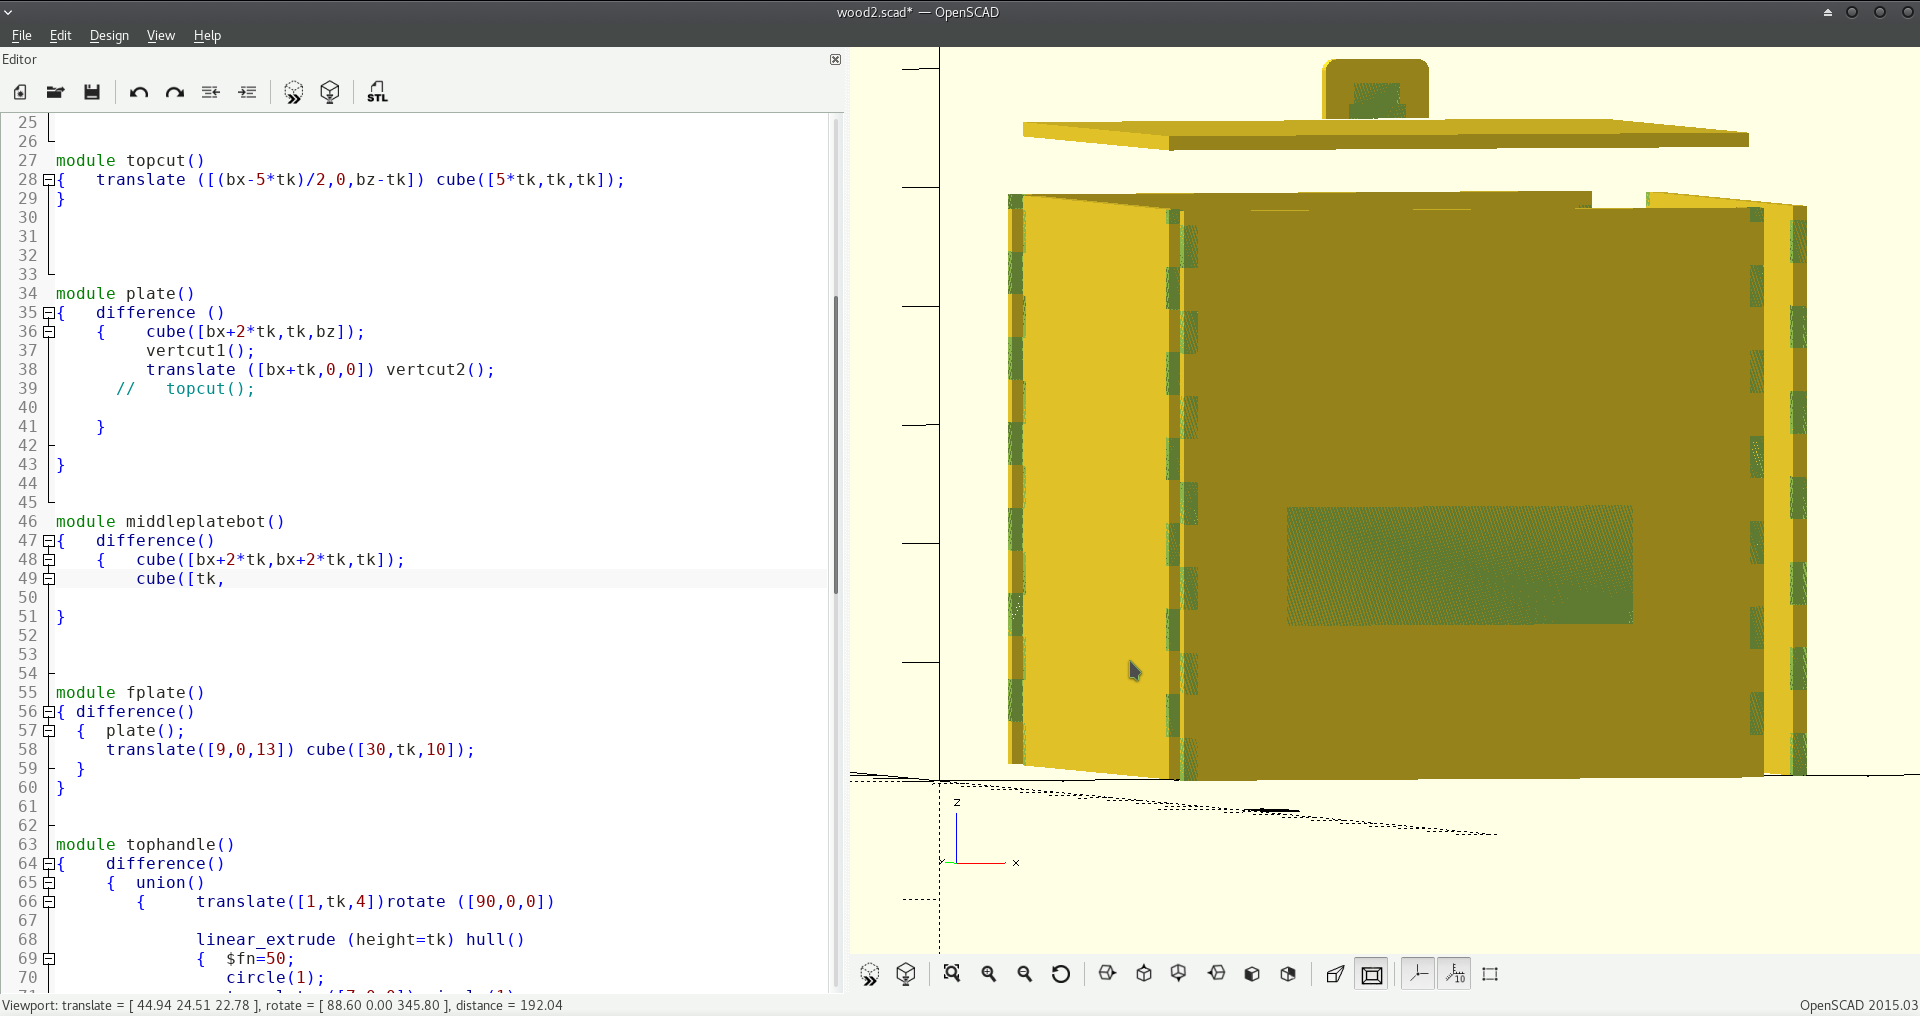Screen dimensions: 1920x1016
Task: Click the Export as STL icon
Action: pyautogui.click(x=377, y=92)
